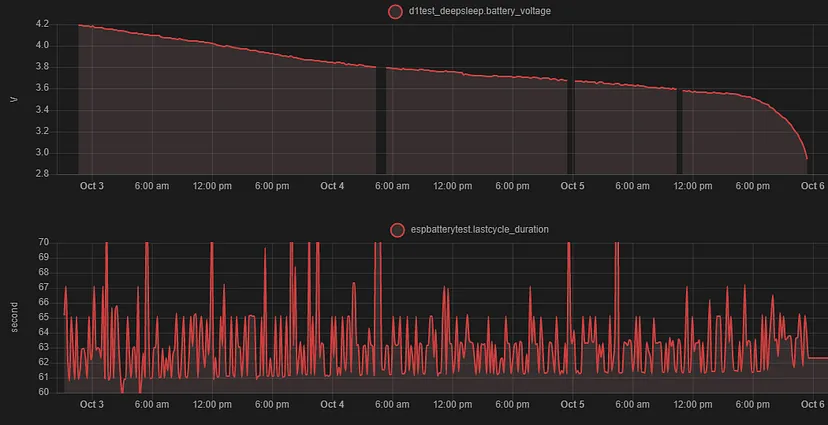Click Oct 6 on the lastcycle_duration time axis
The width and height of the screenshot is (828, 425).
812,405
